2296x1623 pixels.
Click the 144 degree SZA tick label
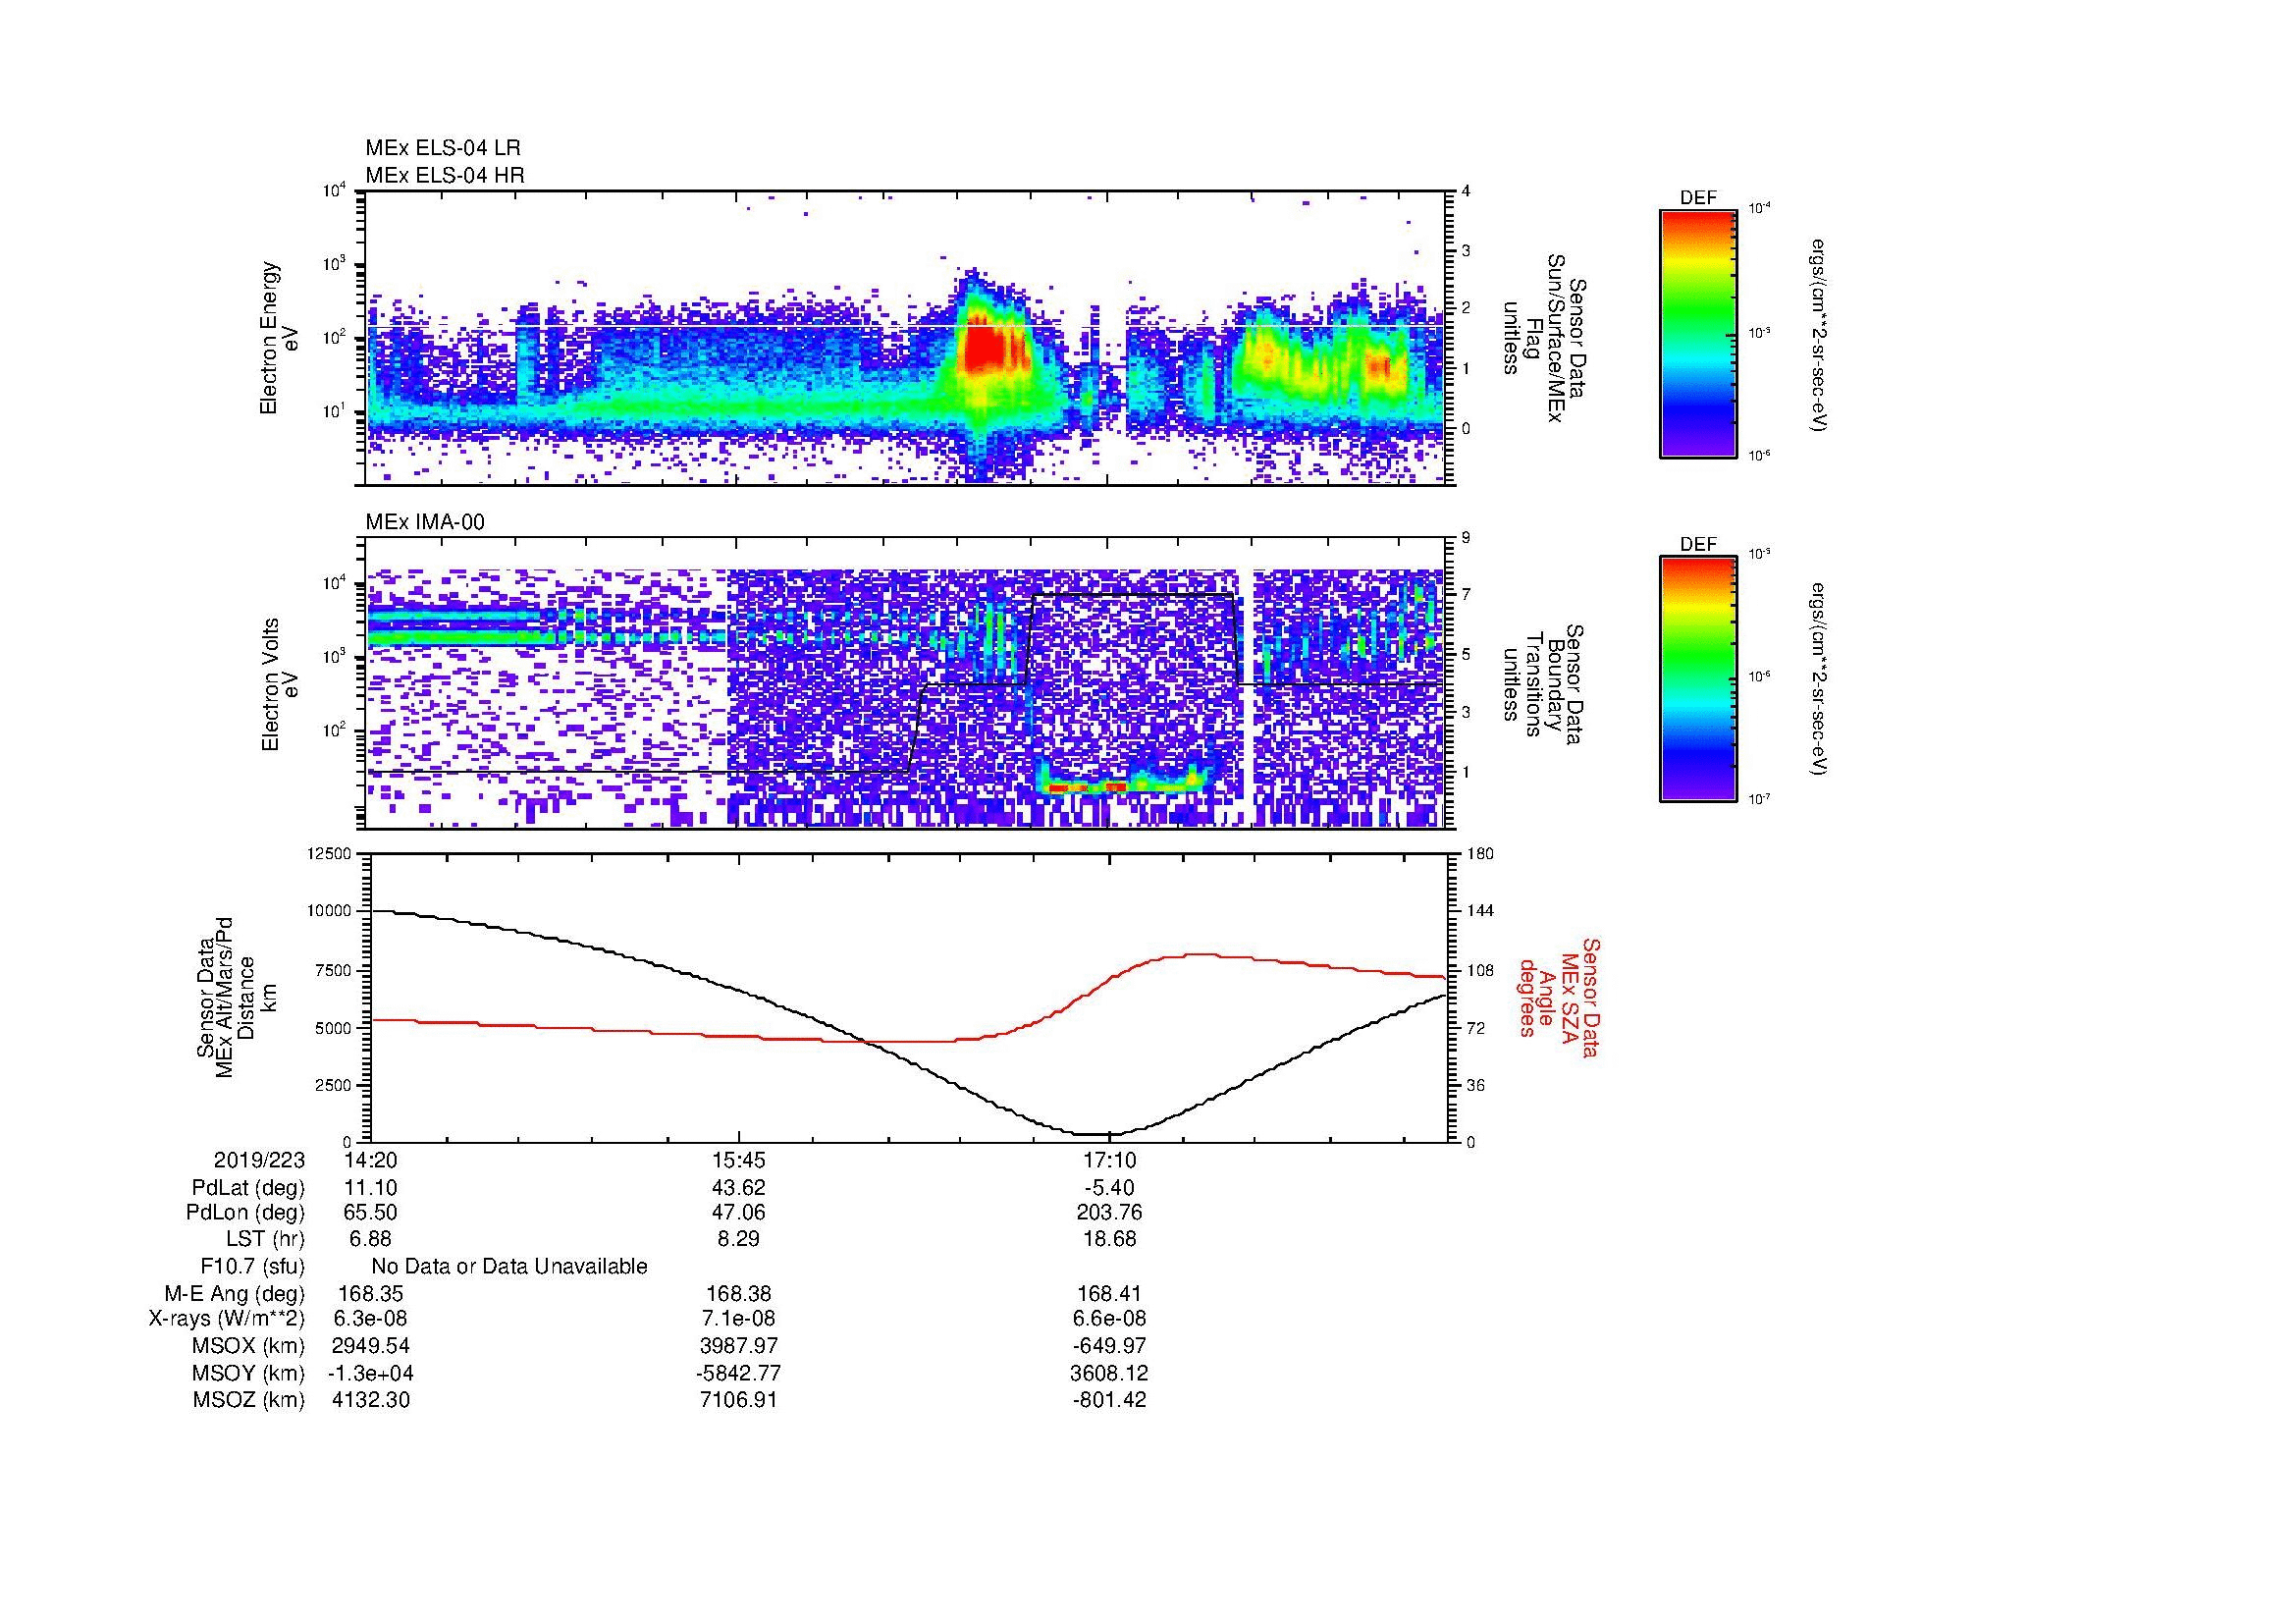(1480, 912)
